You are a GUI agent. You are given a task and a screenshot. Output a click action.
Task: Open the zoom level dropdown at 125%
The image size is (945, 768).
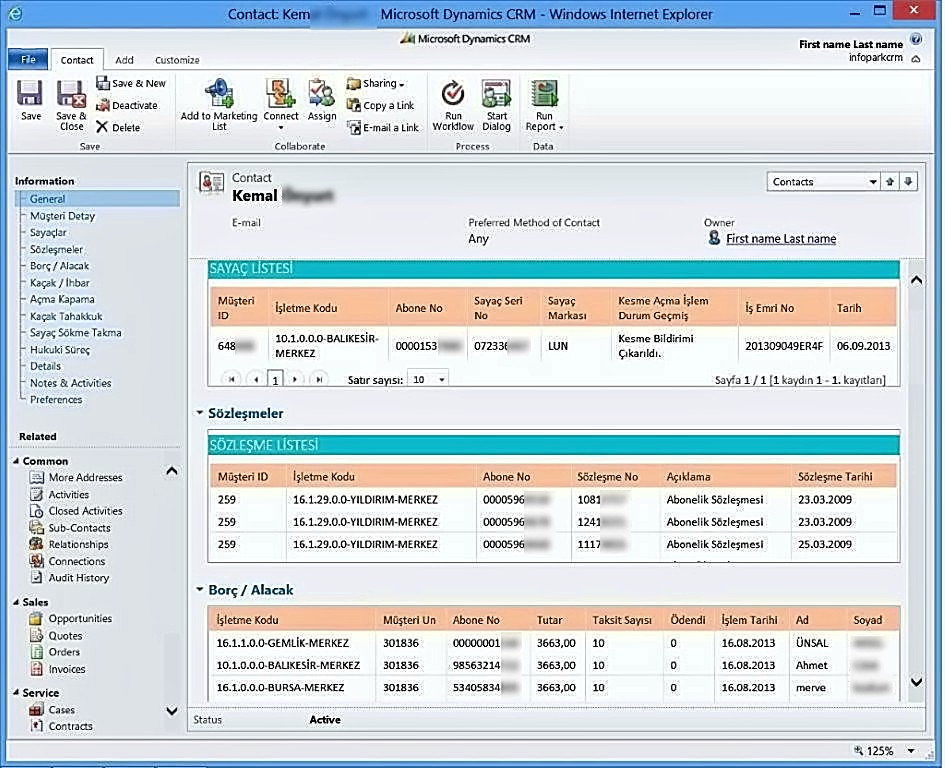coord(911,751)
